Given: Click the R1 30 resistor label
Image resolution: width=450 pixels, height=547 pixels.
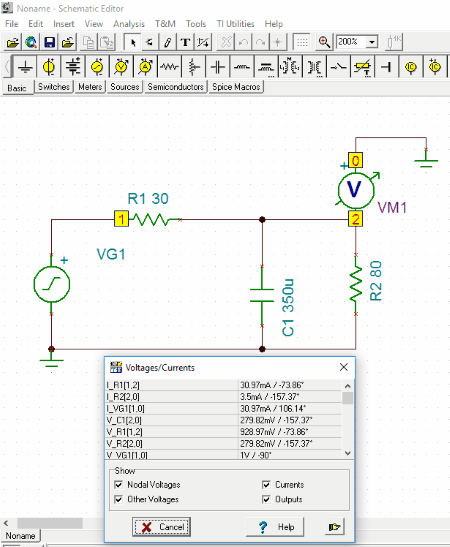Looking at the screenshot, I should (x=148, y=198).
